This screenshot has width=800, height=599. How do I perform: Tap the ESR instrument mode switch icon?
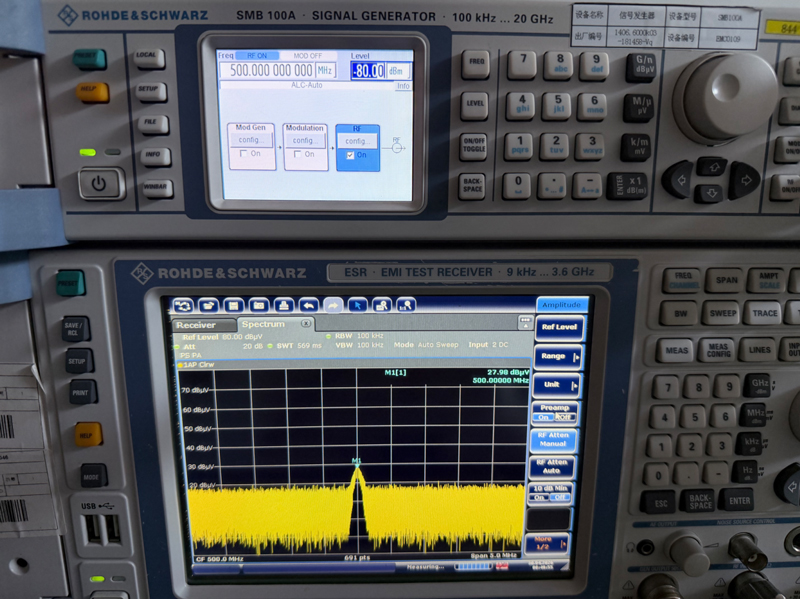[x=184, y=305]
